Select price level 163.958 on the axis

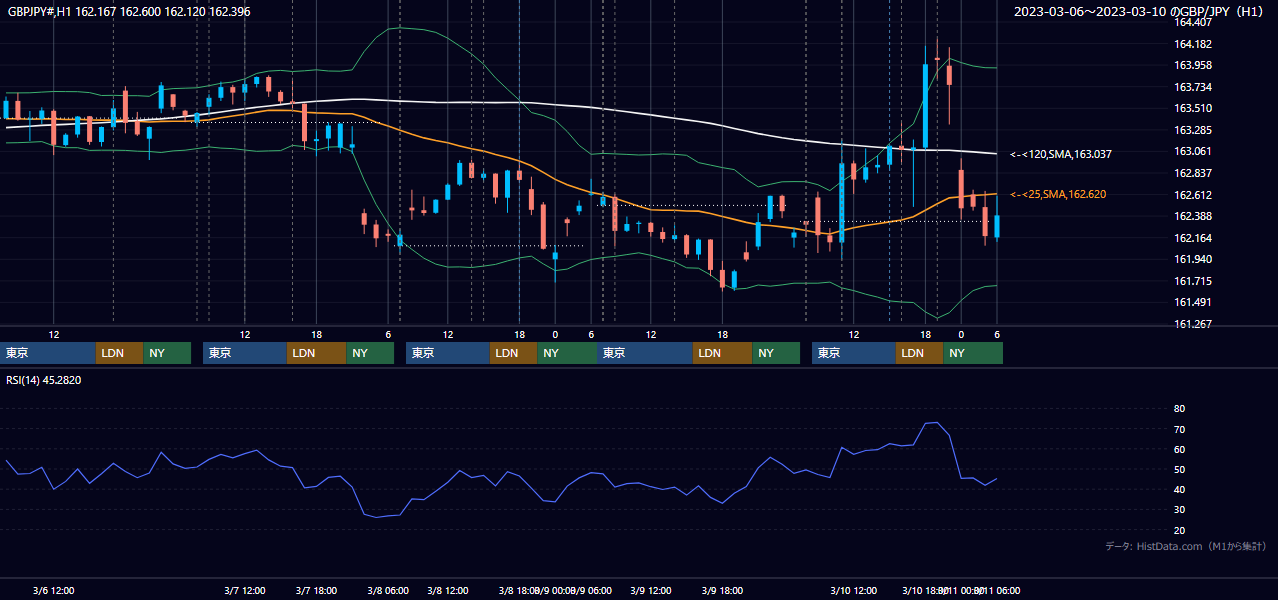click(x=1192, y=65)
